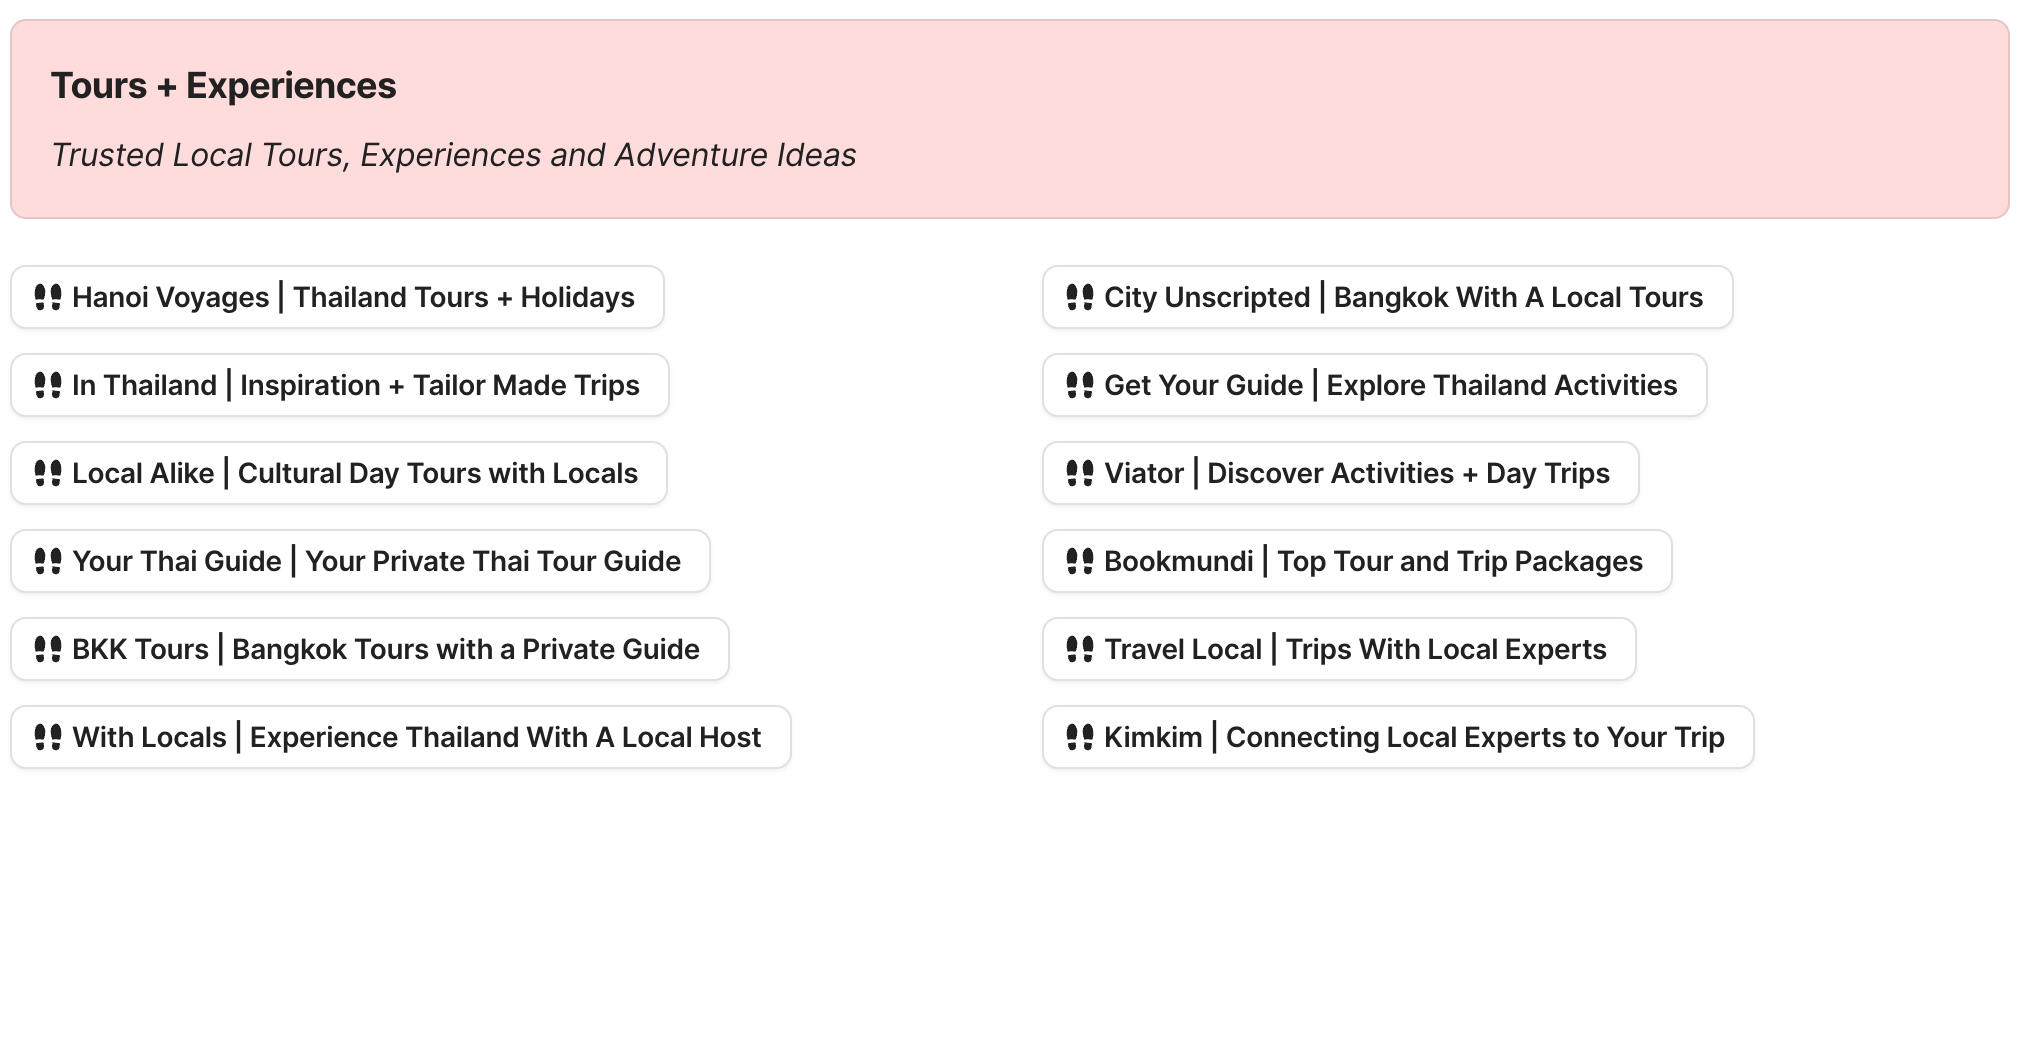Open Travel Local Trips With Experts

(1355, 649)
